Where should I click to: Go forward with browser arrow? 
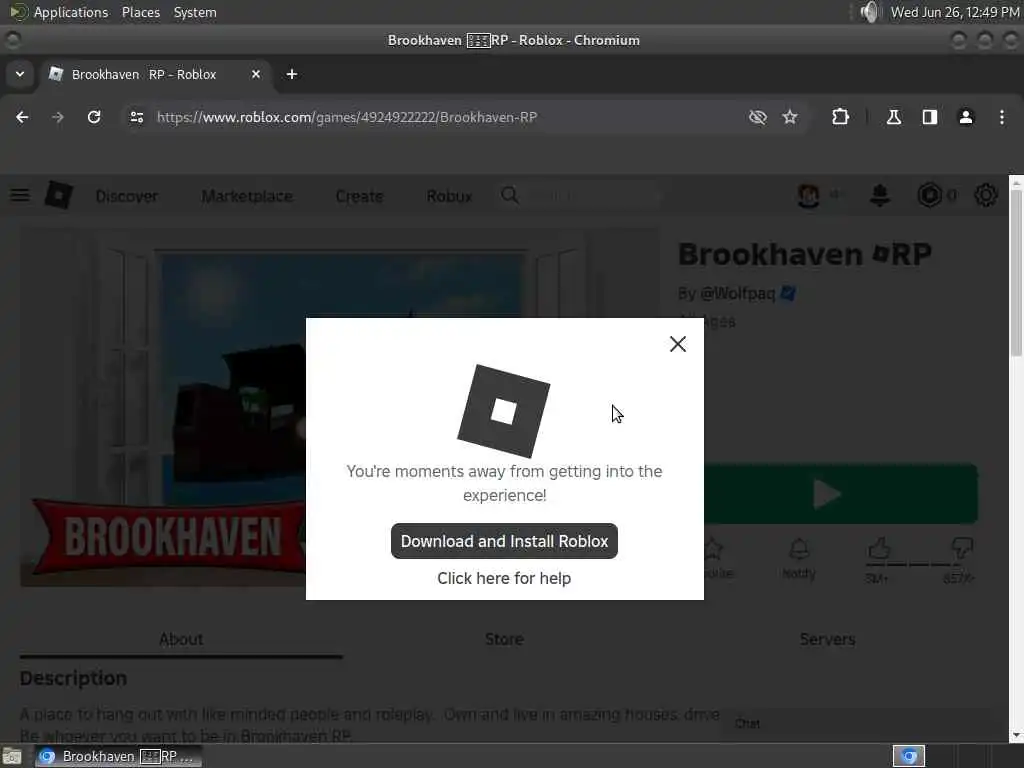pos(57,117)
